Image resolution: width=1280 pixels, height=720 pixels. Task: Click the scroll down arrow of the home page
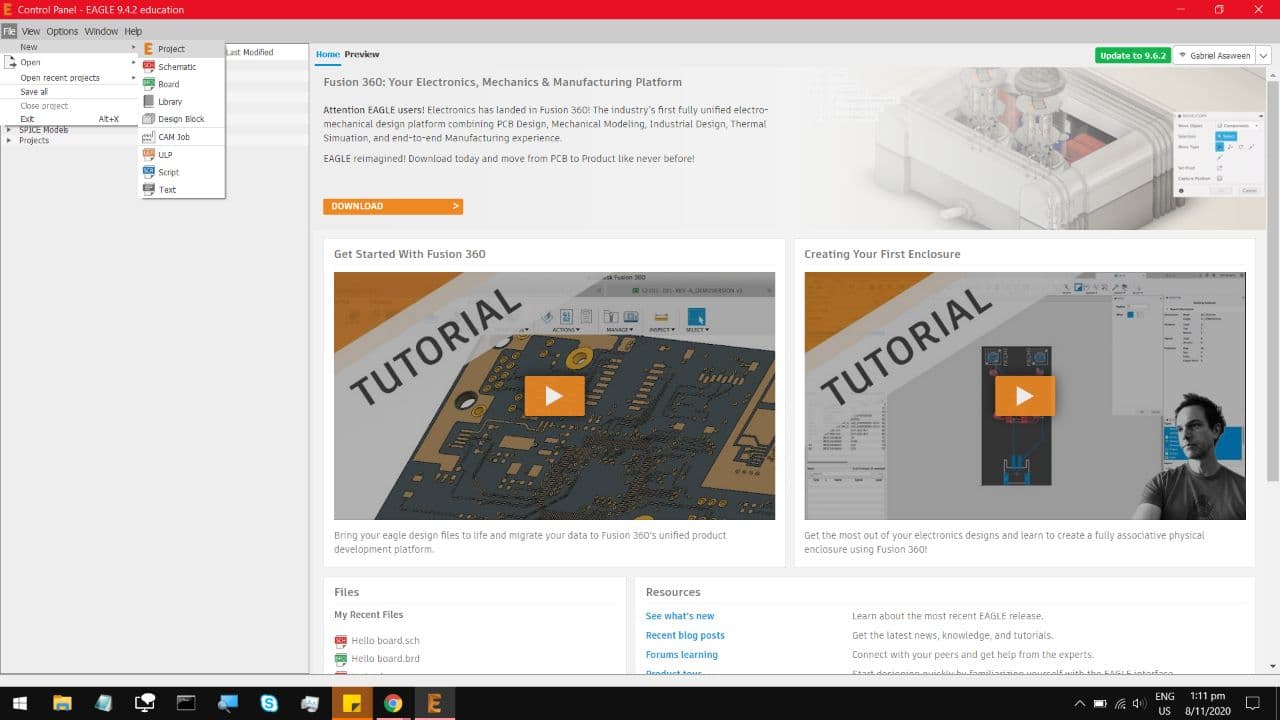coord(1273,666)
